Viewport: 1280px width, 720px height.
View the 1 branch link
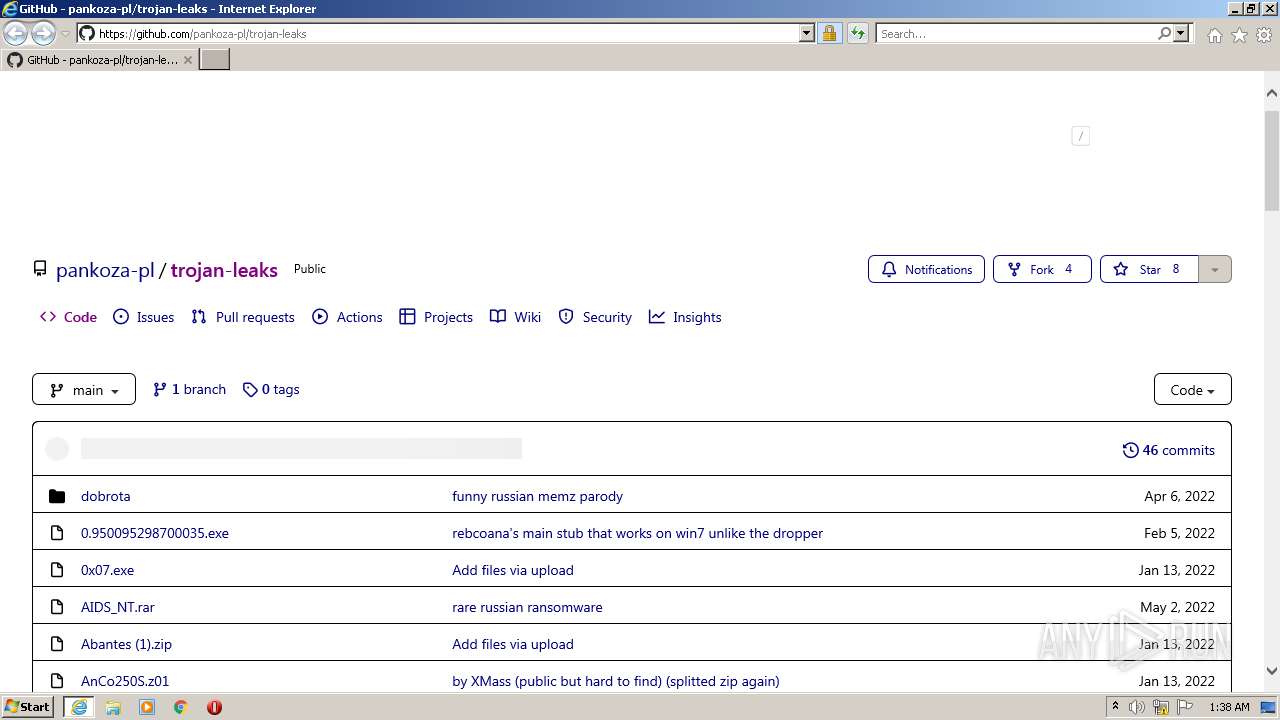(x=189, y=389)
